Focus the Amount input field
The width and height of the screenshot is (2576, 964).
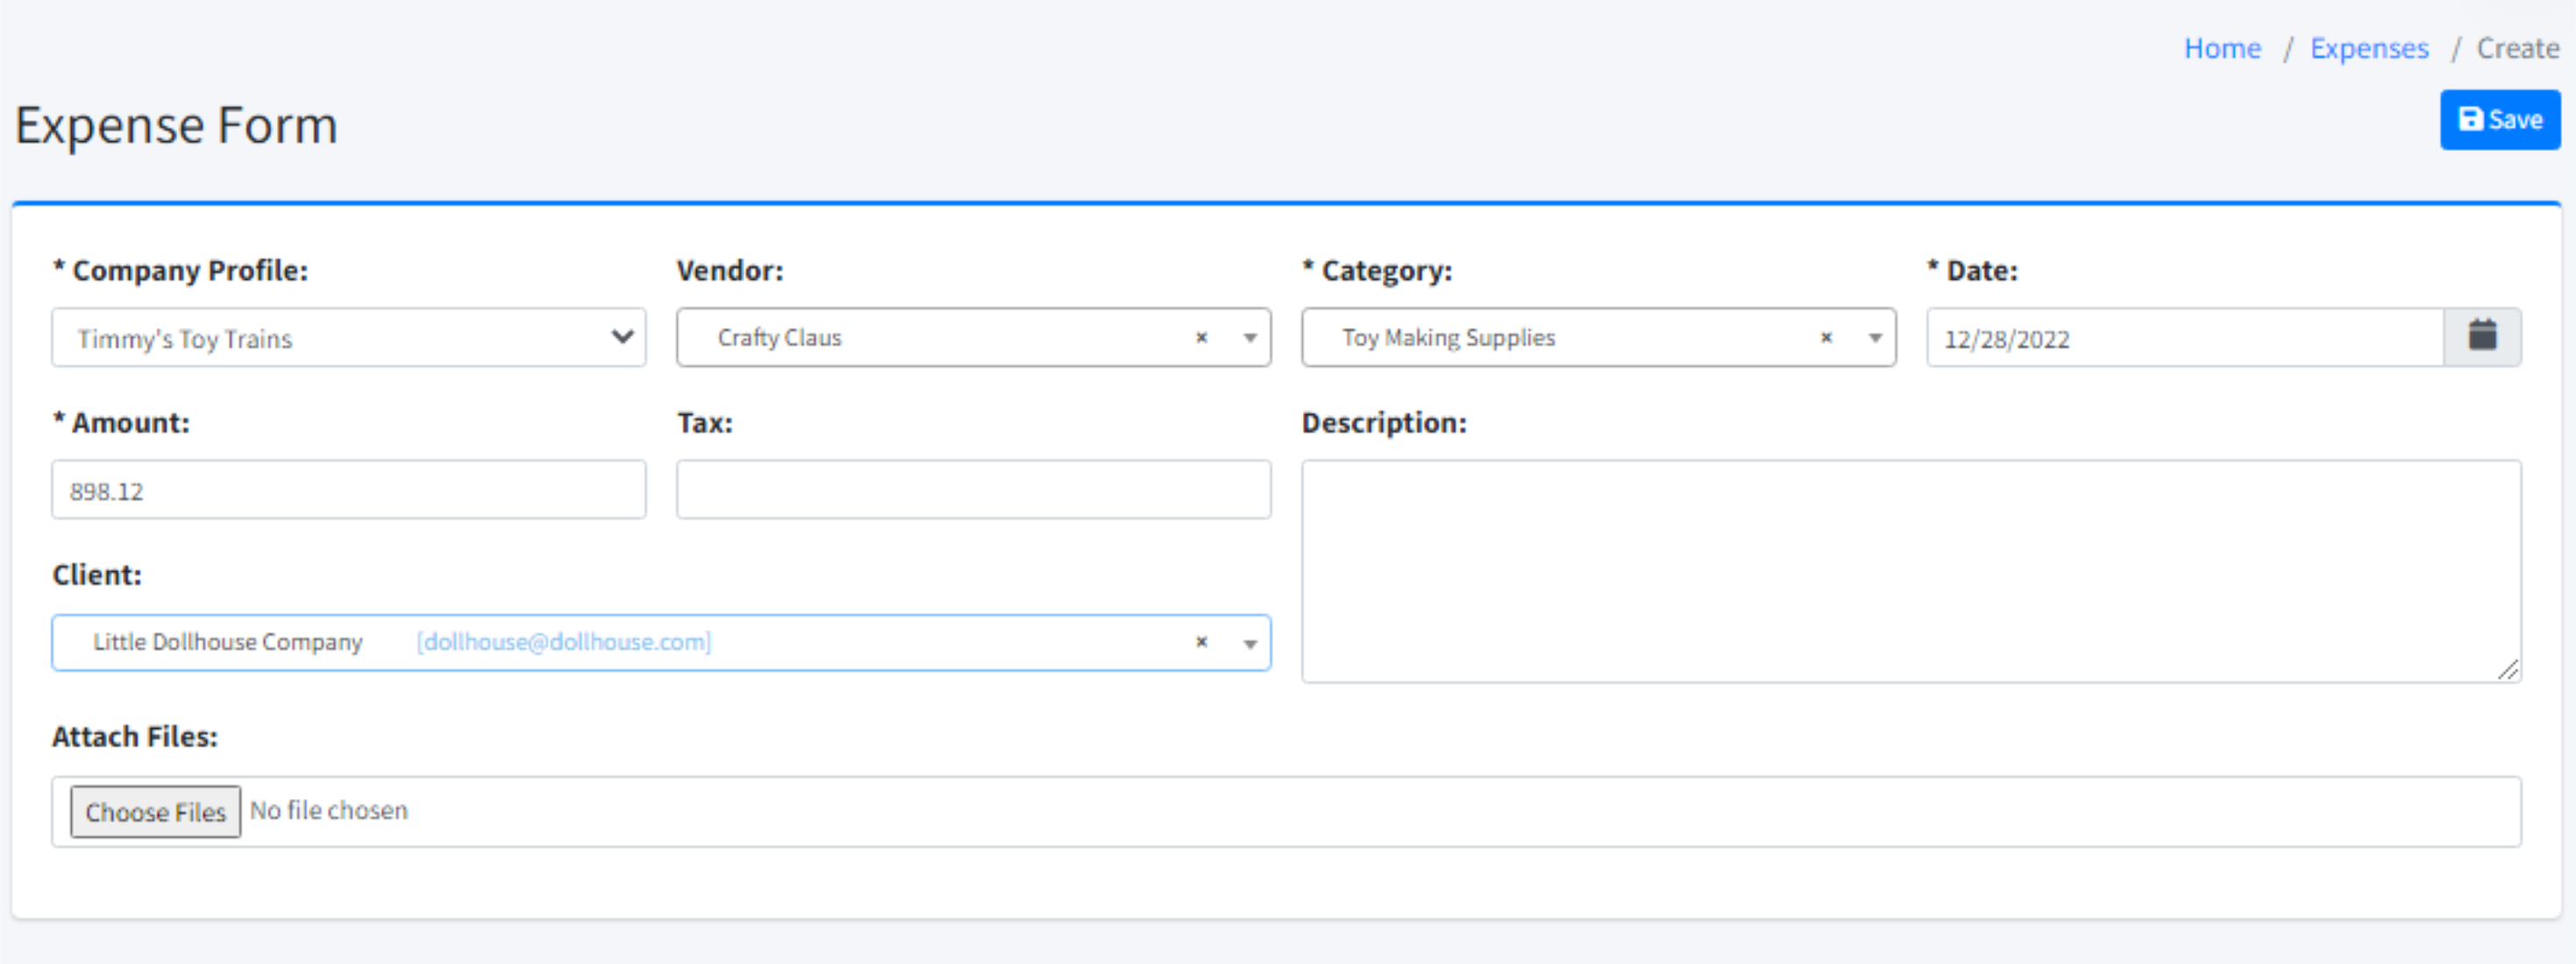(x=348, y=490)
